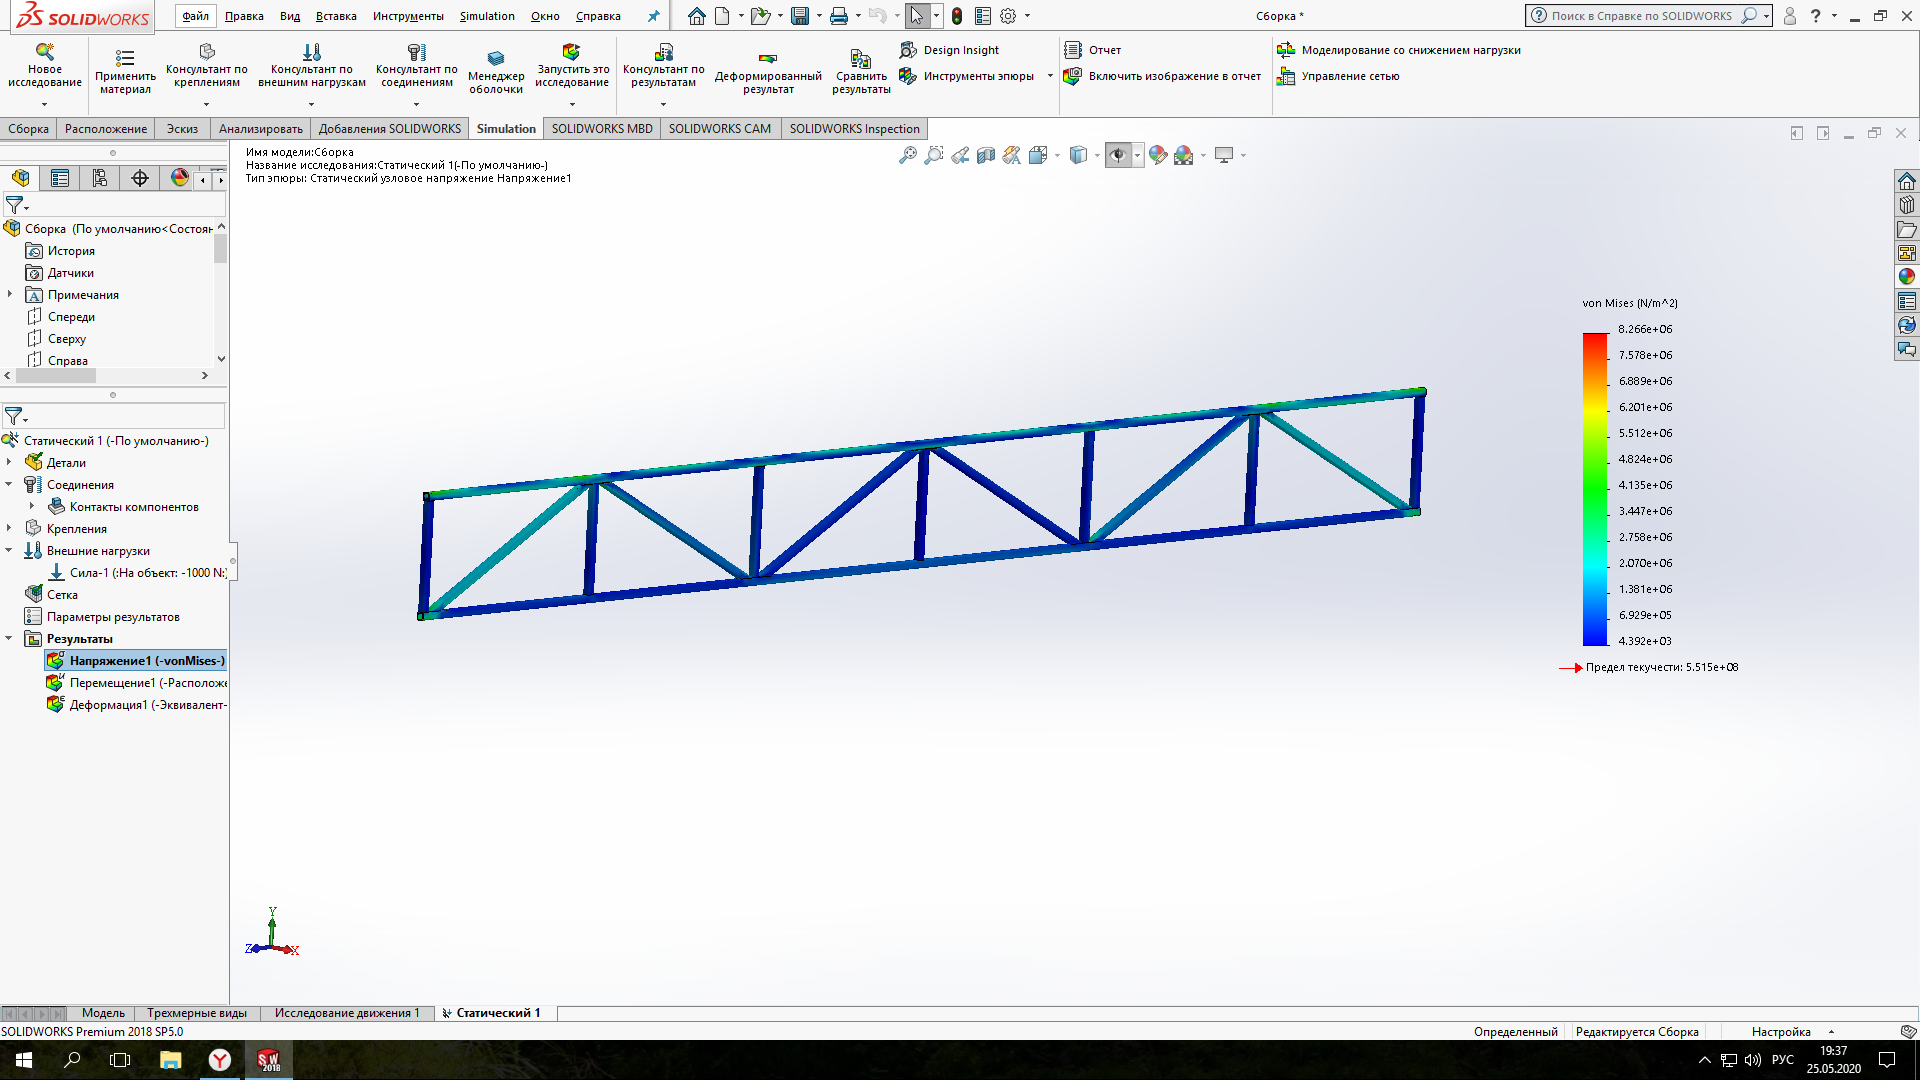Select the ConfigurationManager tab icon
Viewport: 1920px width, 1080px height.
click(x=100, y=178)
